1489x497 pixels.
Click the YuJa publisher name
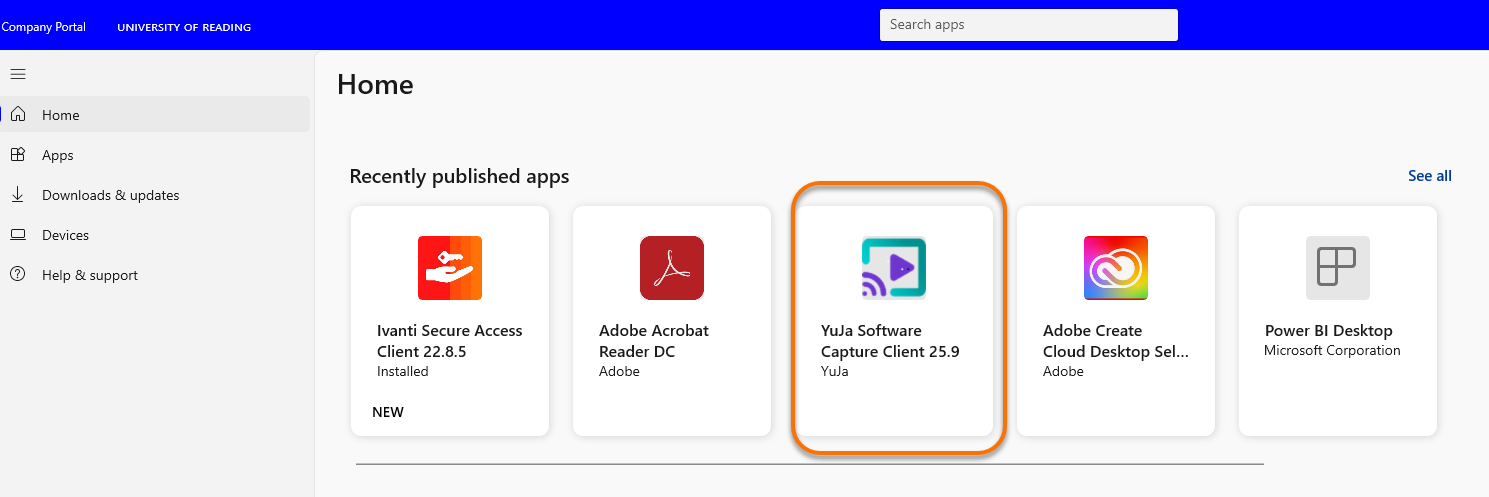click(x=834, y=372)
